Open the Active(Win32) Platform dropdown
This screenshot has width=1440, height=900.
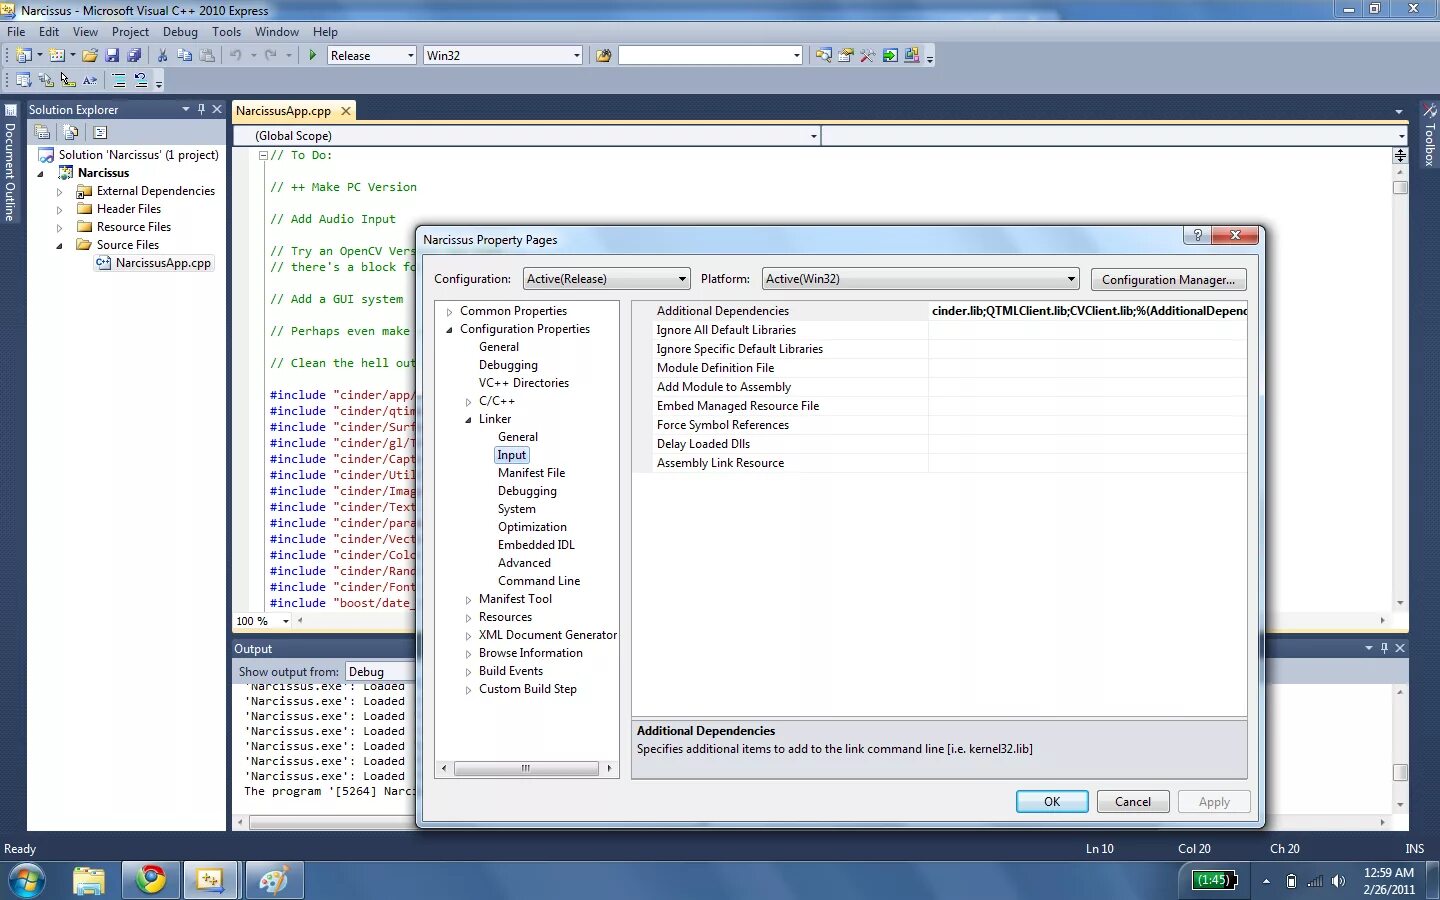click(921, 279)
